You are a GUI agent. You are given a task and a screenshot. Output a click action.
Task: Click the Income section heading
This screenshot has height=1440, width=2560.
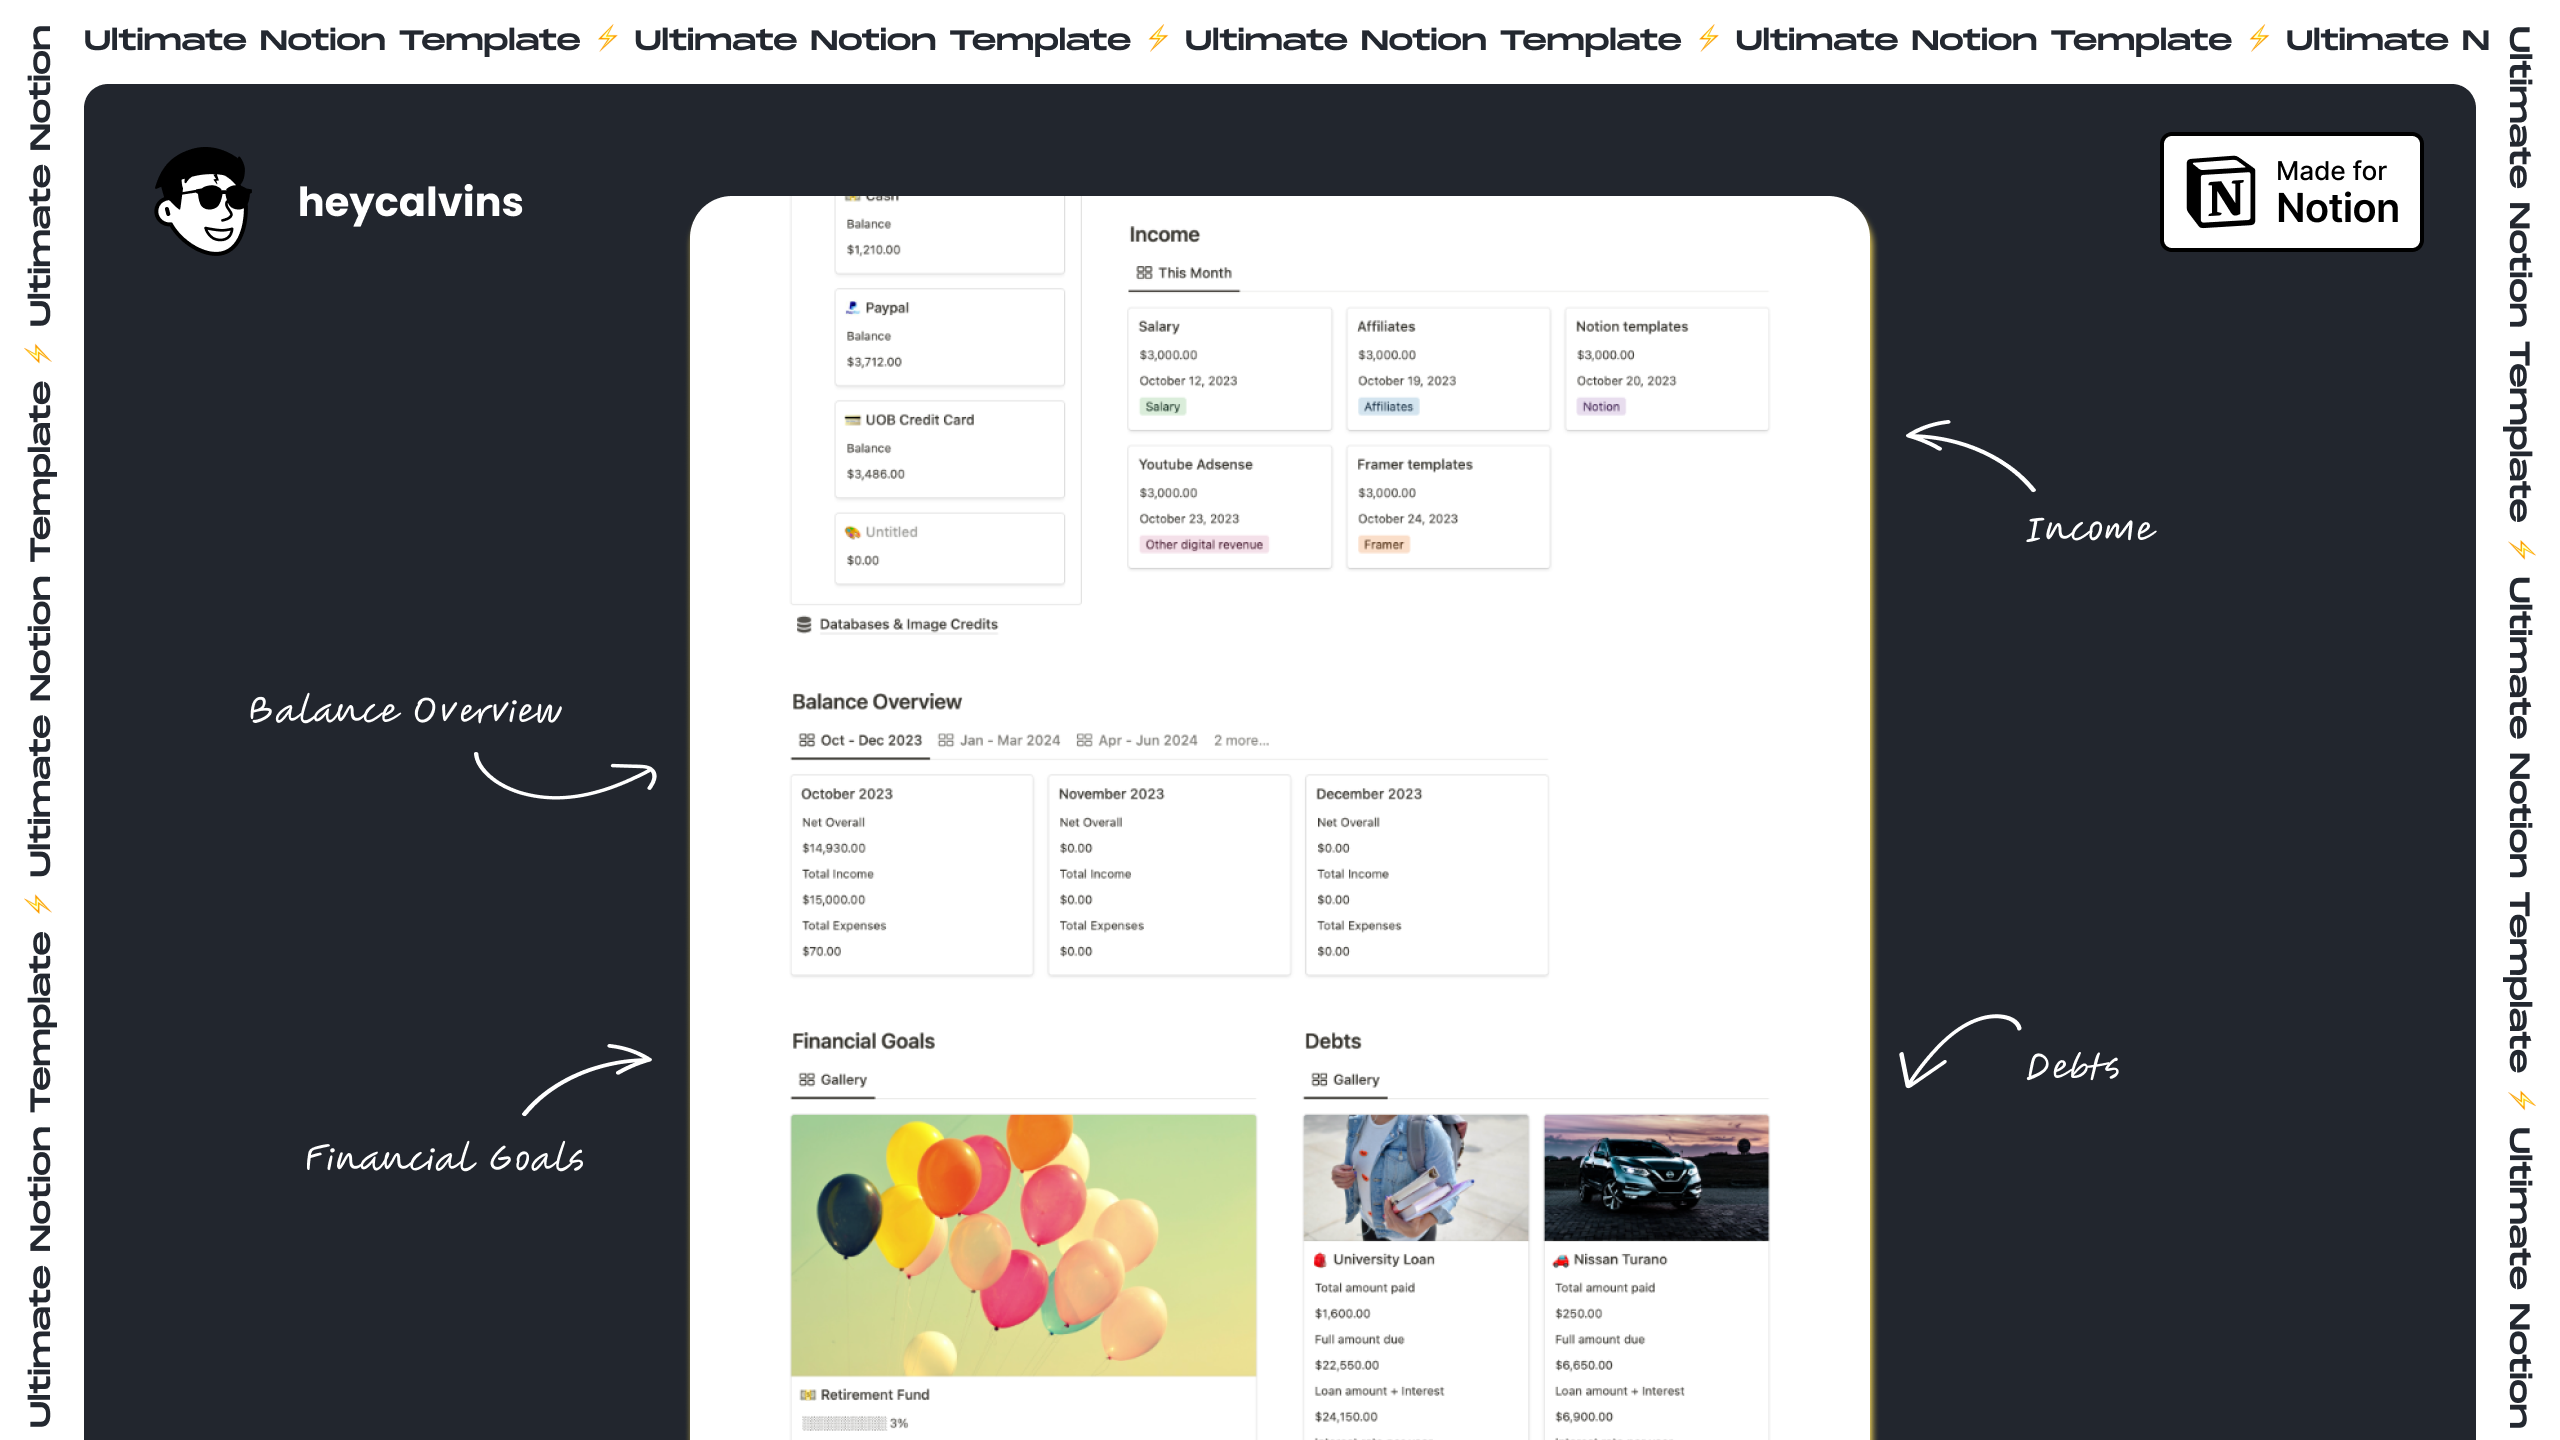tap(1164, 235)
